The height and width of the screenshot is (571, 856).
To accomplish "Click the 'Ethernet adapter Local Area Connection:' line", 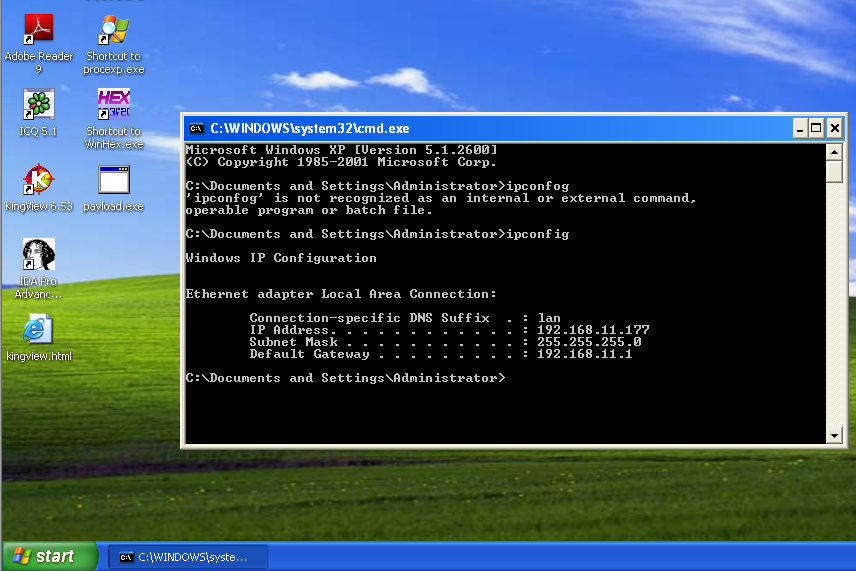I will point(341,294).
